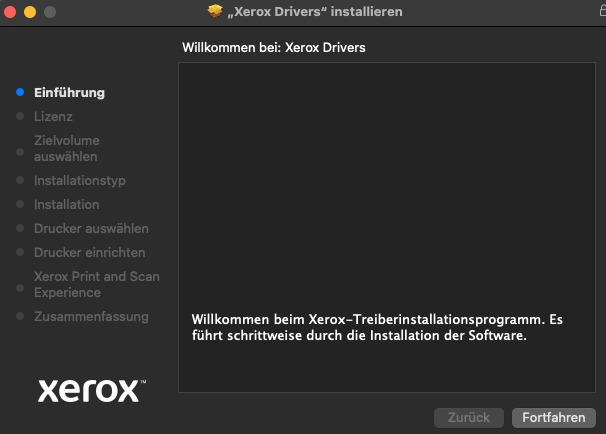
Task: Click the package icon in the title bar
Action: click(x=215, y=11)
